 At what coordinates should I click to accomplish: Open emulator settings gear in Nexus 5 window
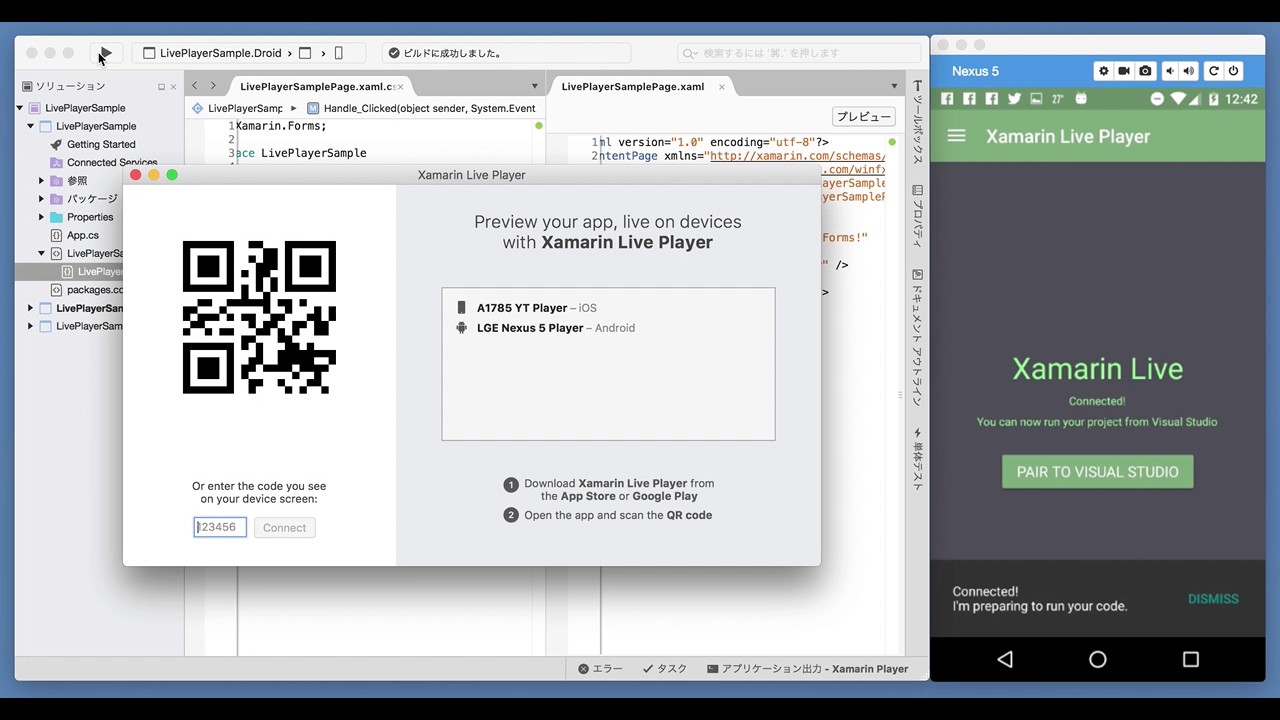(1104, 71)
